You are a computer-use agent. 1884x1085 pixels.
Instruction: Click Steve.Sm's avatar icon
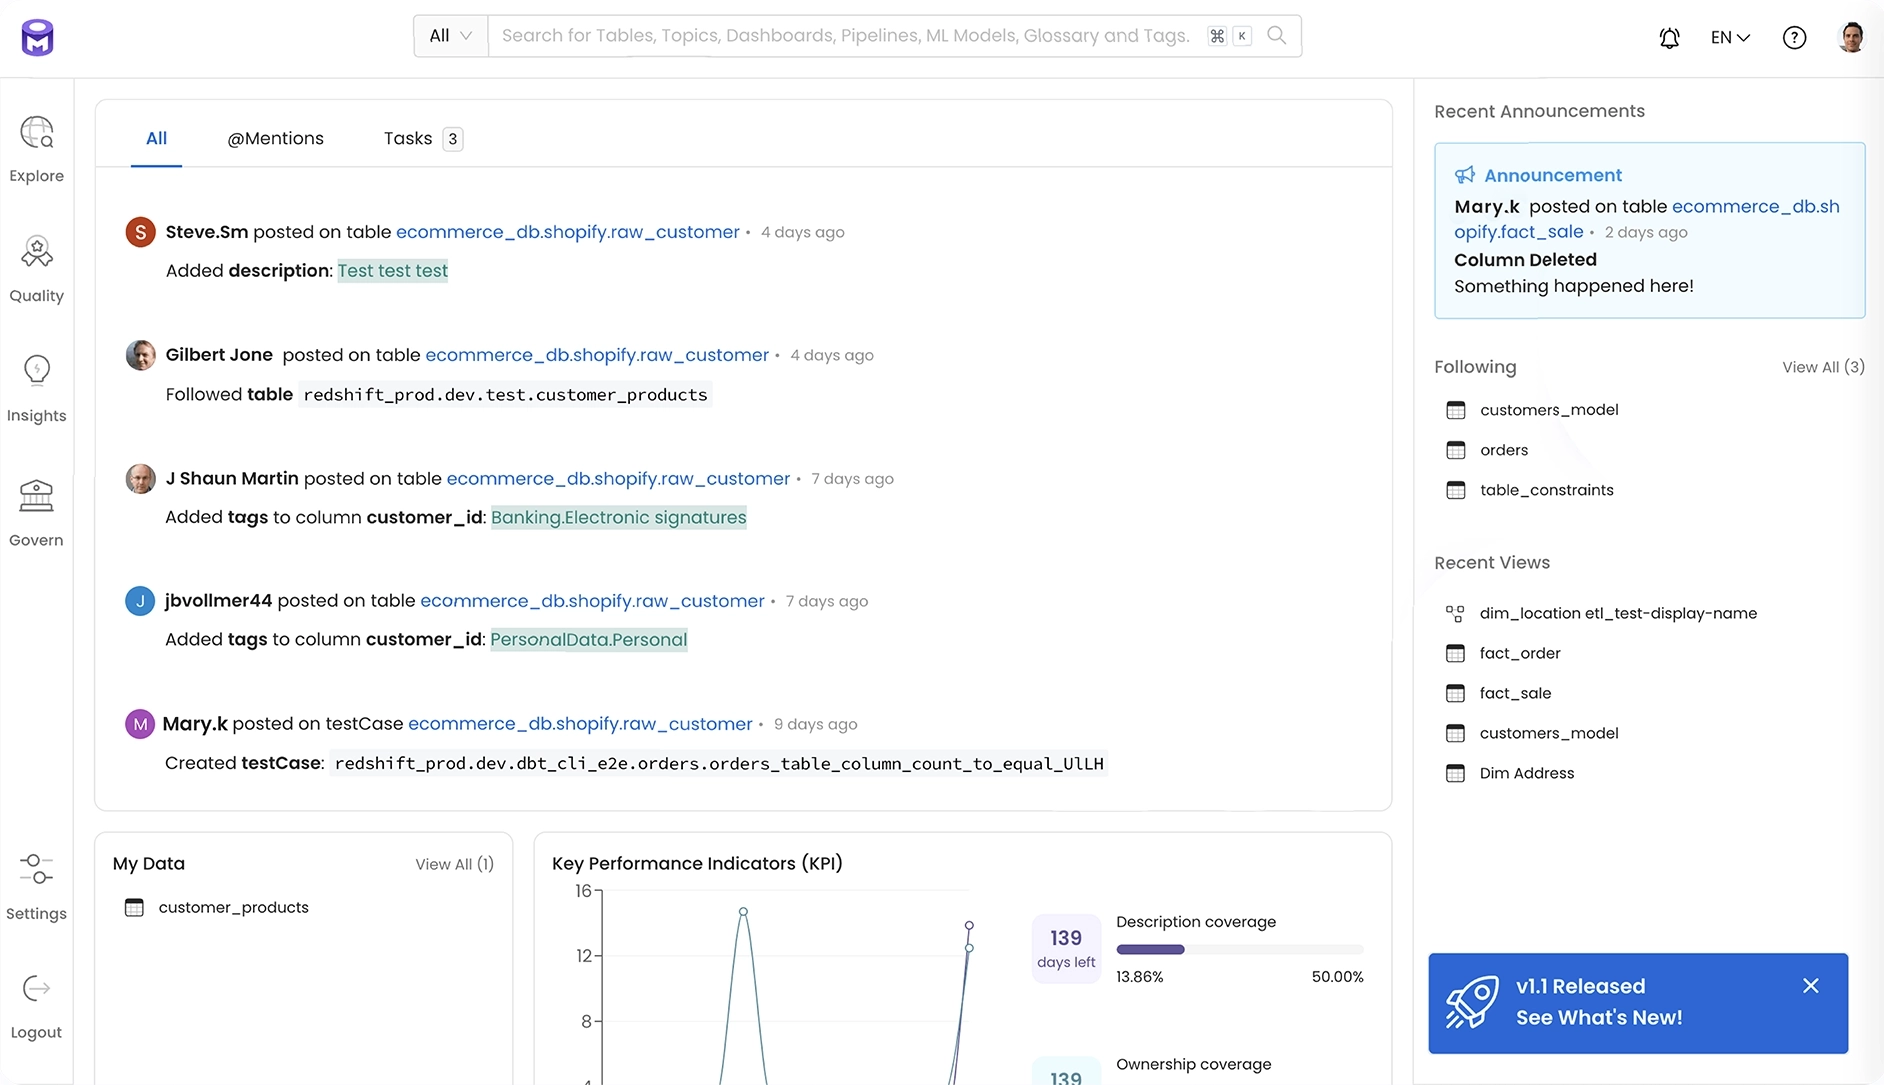(x=140, y=232)
